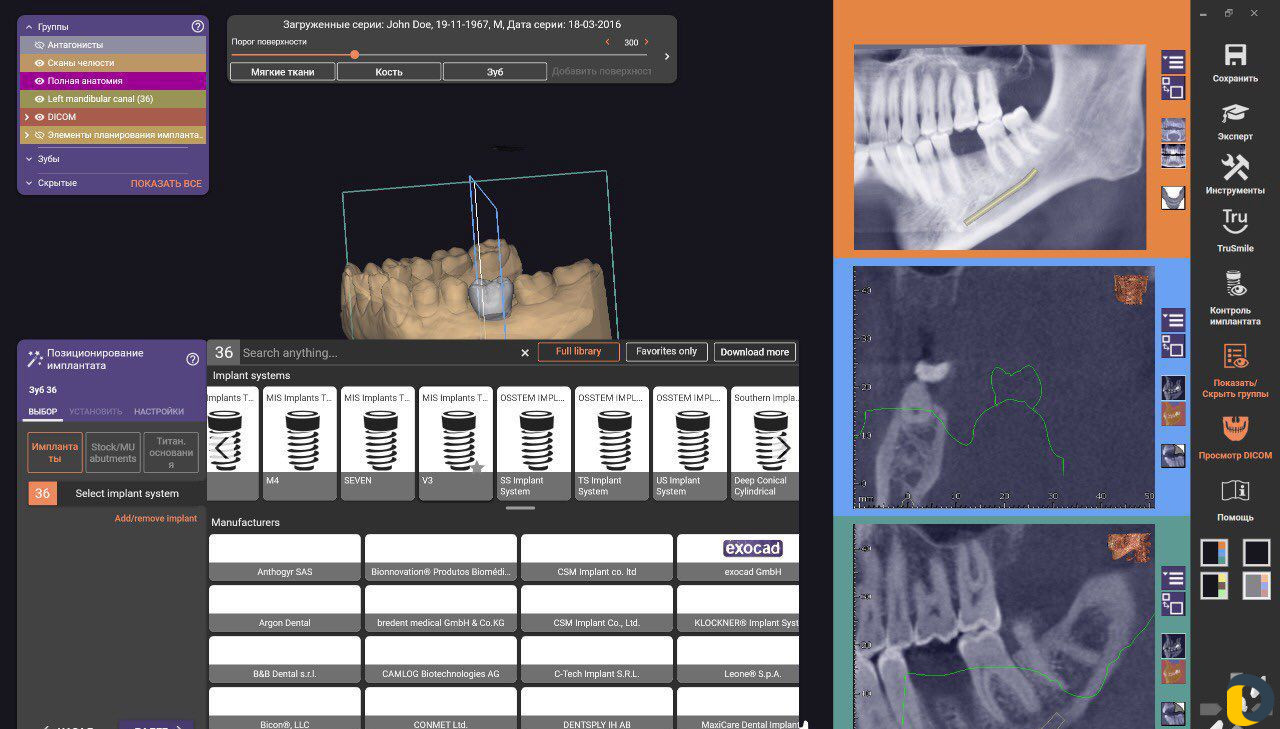1280x729 pixels.
Task: Clear the implant search field
Action: click(525, 353)
